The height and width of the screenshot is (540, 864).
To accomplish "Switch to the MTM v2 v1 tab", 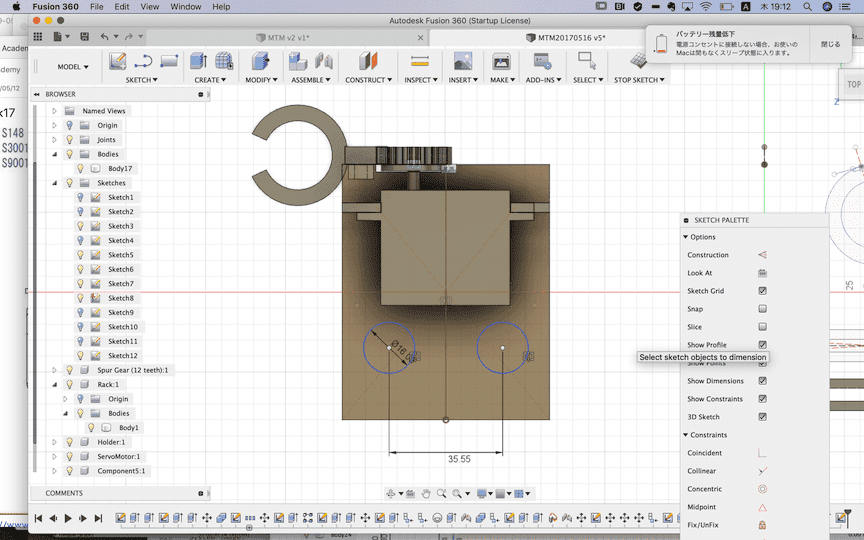I will (x=288, y=38).
